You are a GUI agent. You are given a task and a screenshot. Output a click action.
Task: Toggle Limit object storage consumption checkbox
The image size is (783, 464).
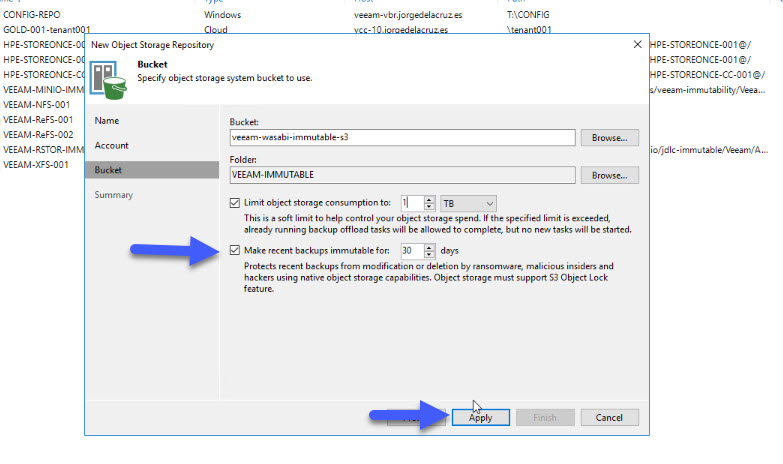tap(235, 203)
